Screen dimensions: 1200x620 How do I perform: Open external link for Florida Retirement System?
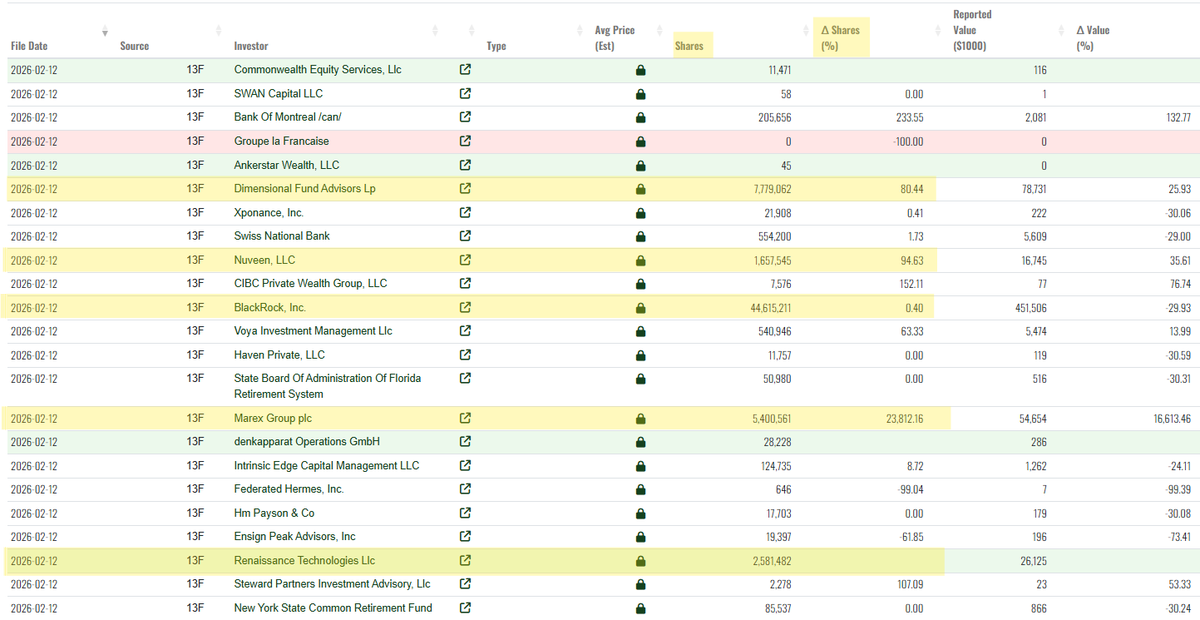click(x=465, y=378)
